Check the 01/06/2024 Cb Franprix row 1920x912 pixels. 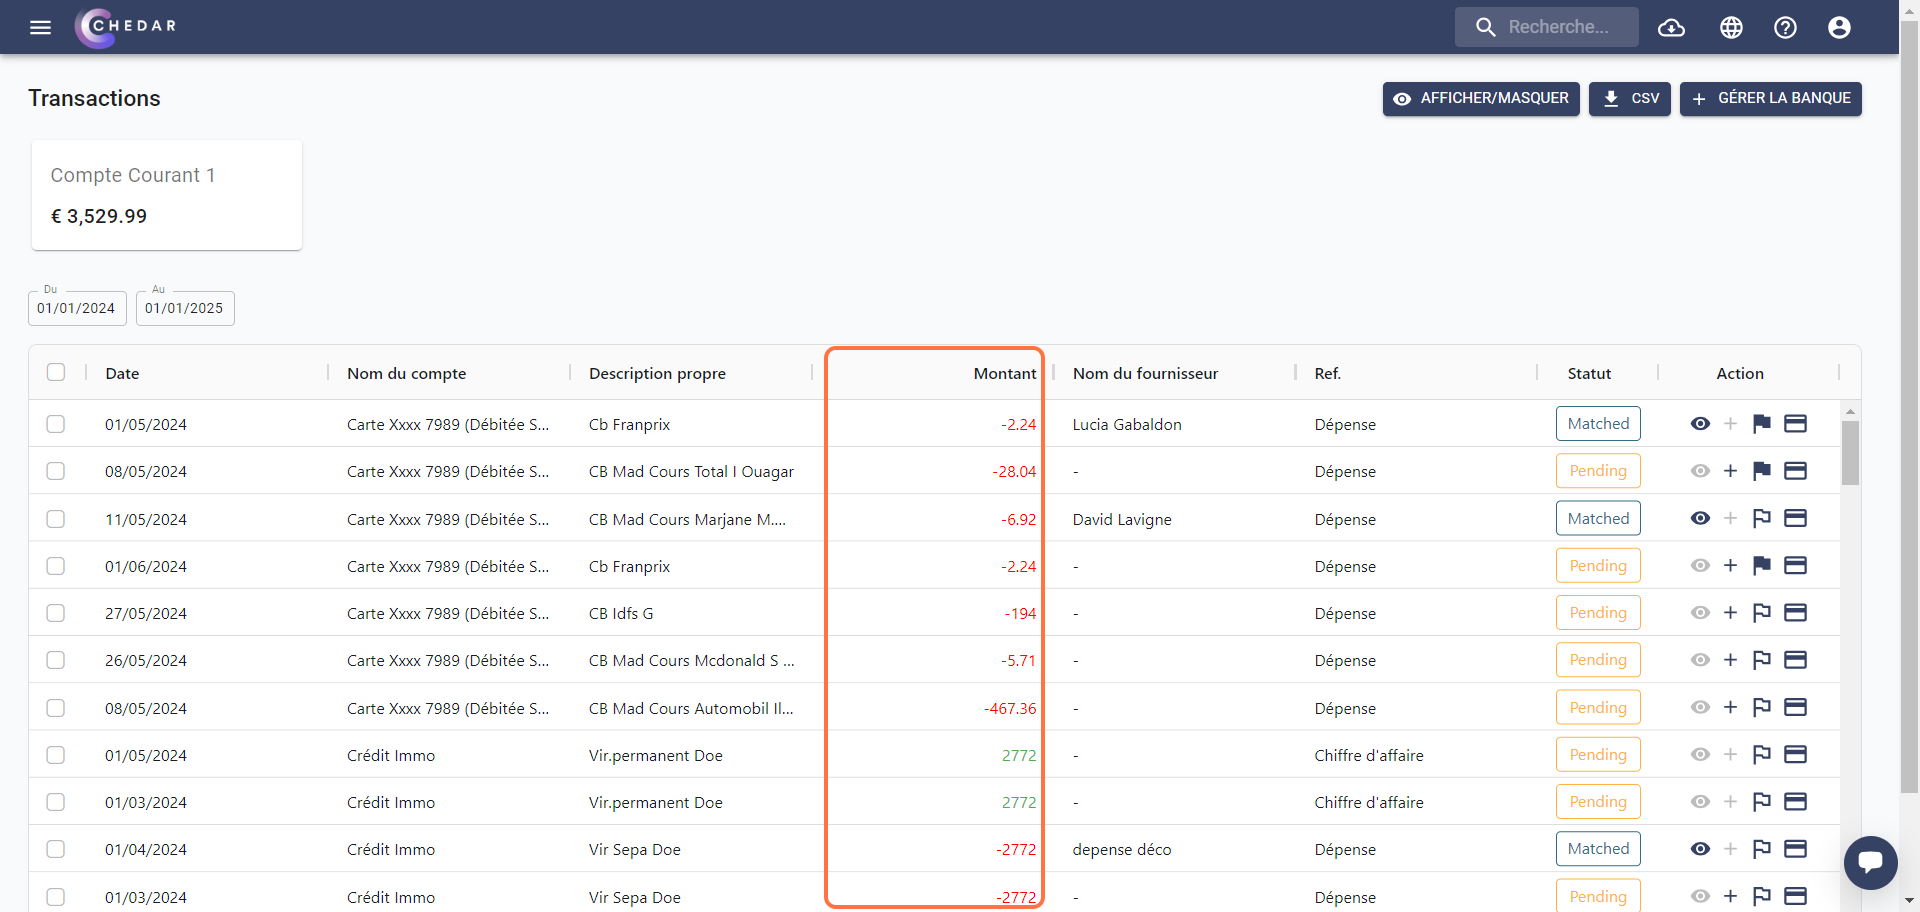coord(56,566)
